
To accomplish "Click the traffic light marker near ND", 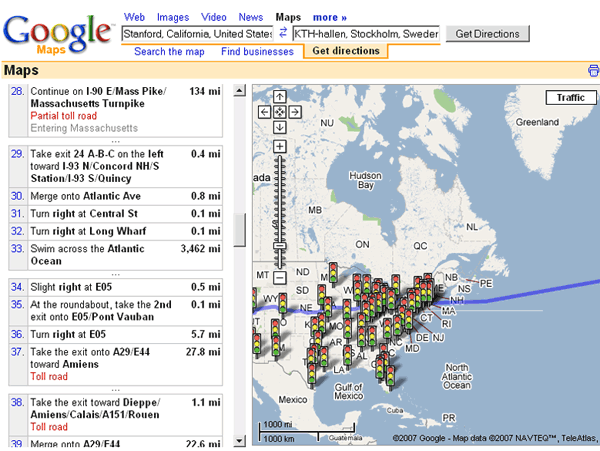I will pyautogui.click(x=333, y=272).
